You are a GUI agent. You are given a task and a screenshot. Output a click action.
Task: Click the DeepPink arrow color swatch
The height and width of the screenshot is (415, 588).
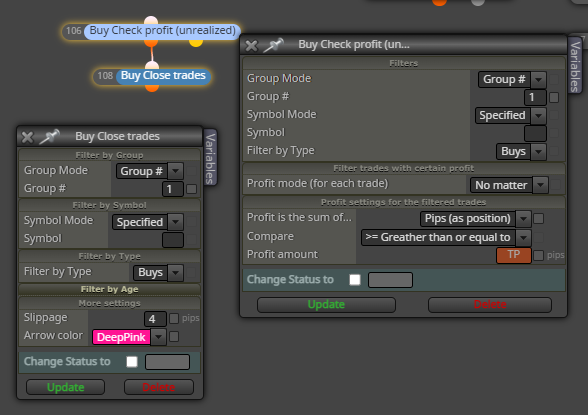121,337
